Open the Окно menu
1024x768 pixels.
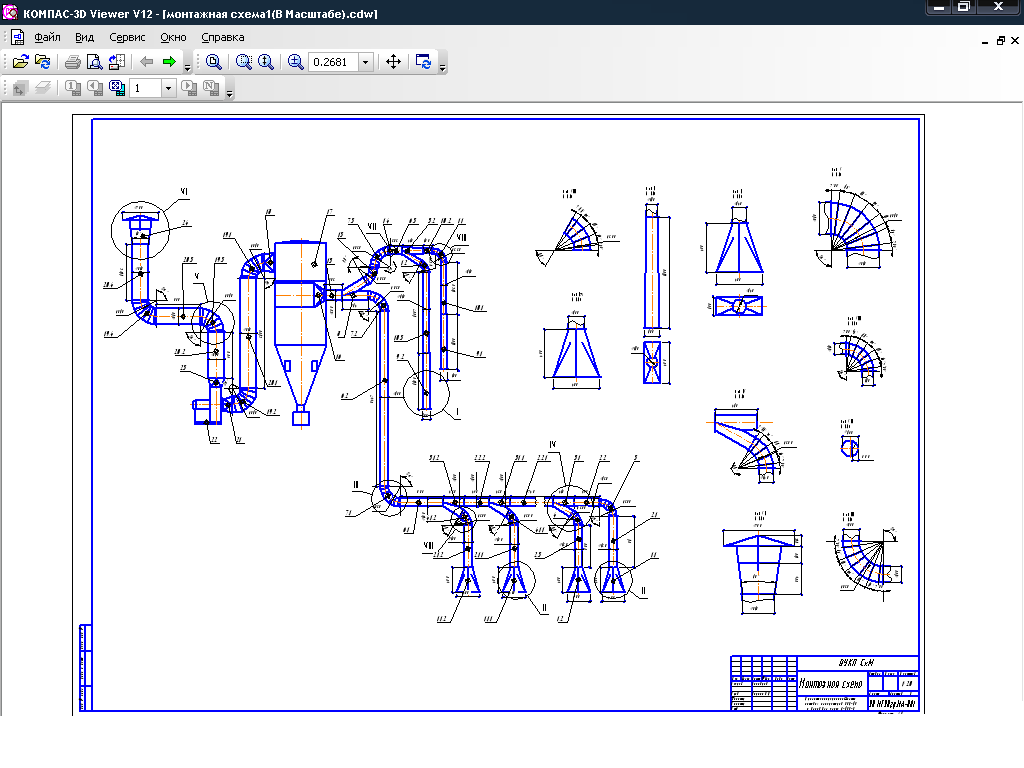tap(173, 37)
